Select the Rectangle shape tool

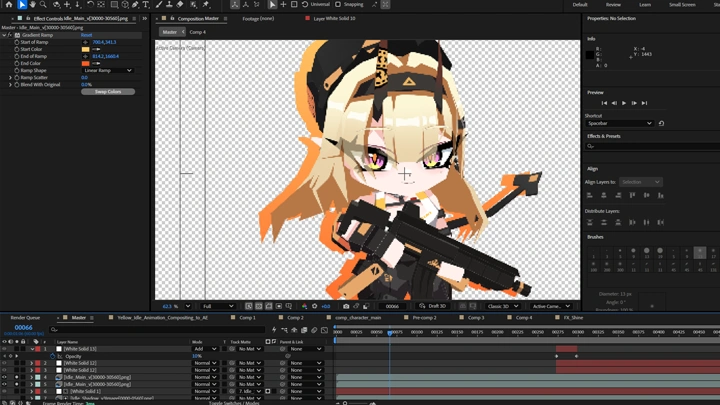coord(114,5)
